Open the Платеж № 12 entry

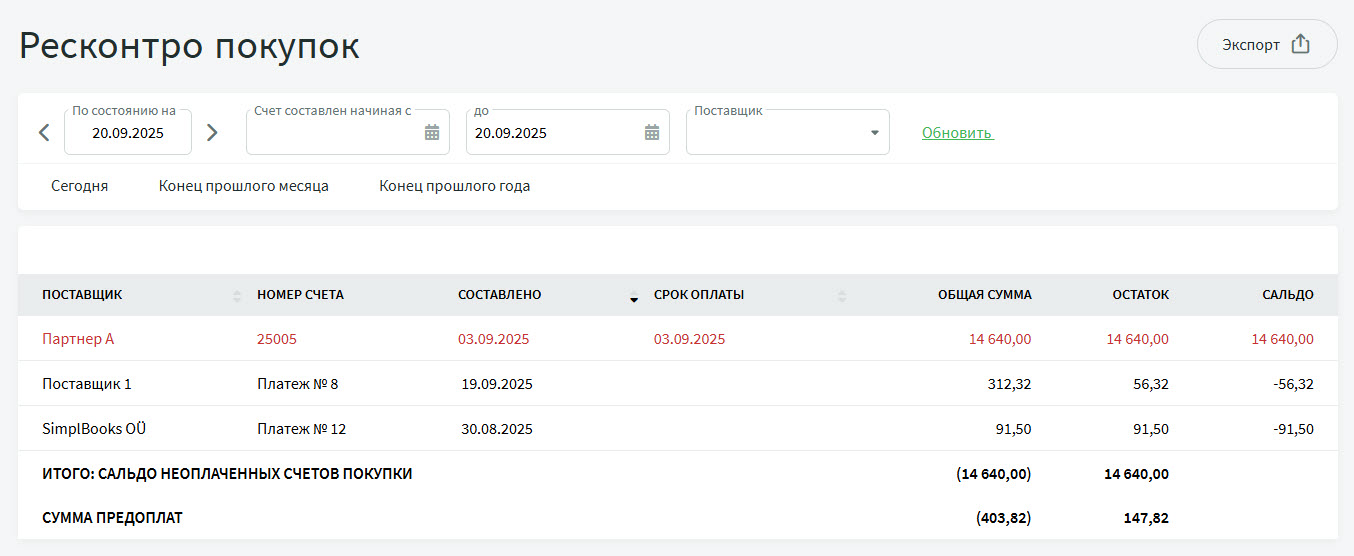click(301, 429)
